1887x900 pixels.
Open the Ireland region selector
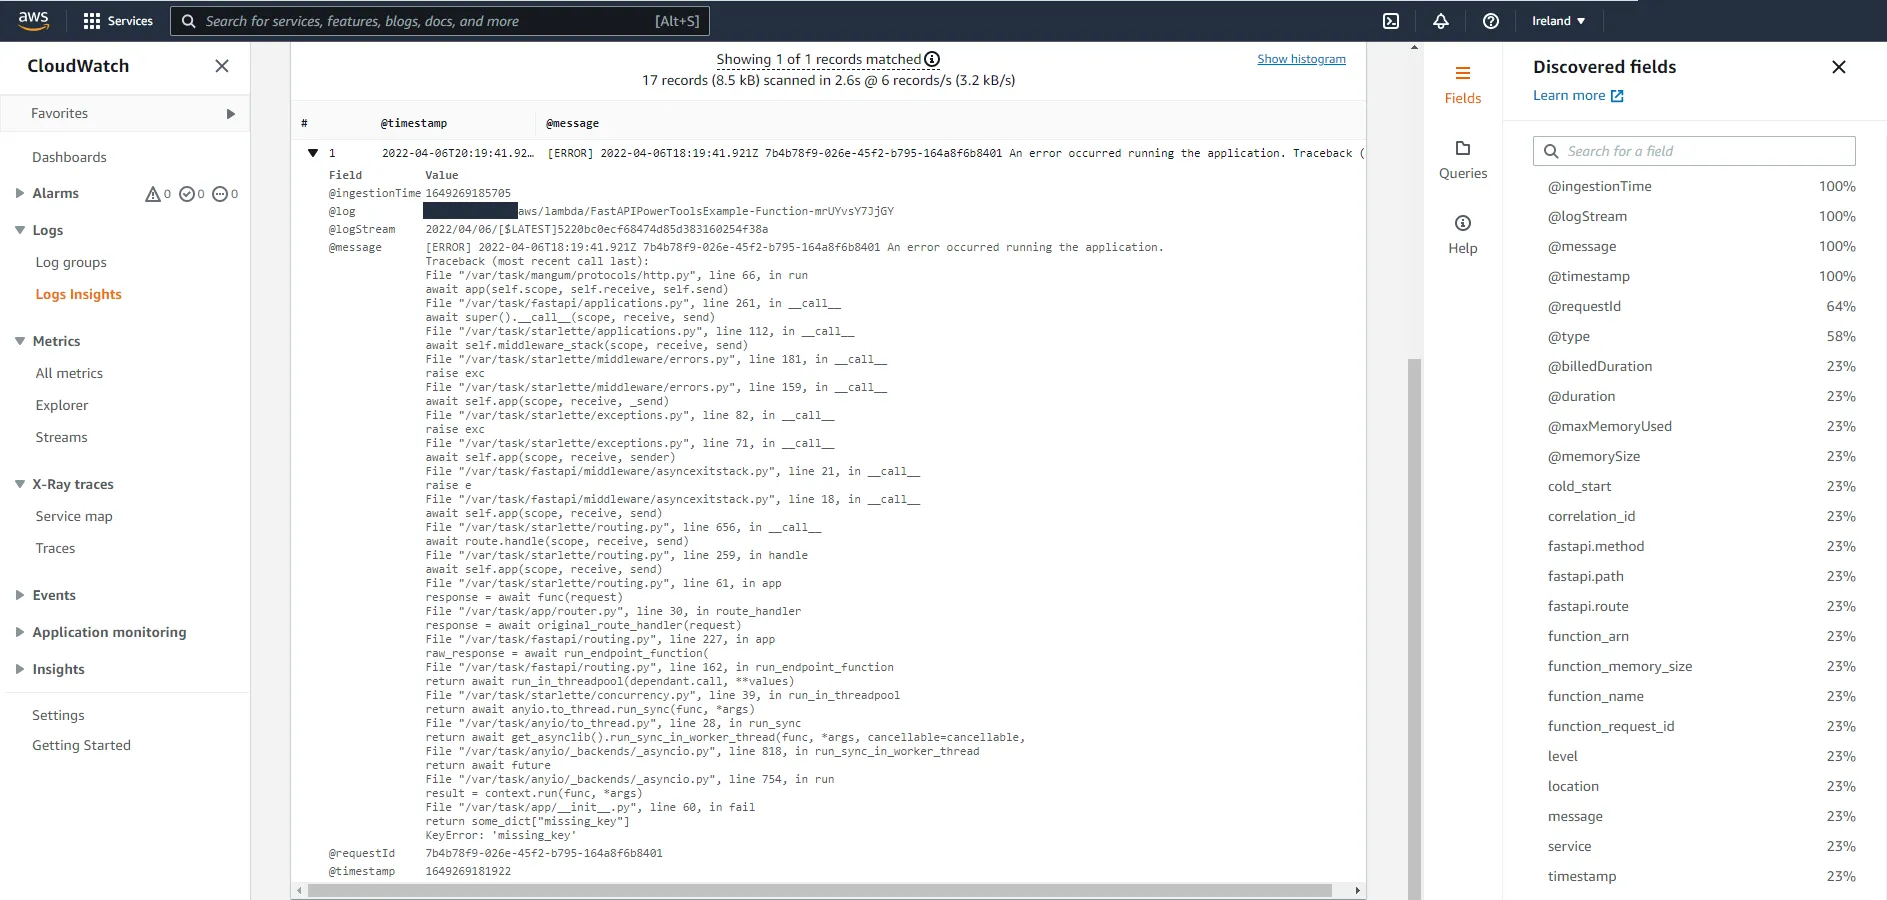click(x=1556, y=20)
